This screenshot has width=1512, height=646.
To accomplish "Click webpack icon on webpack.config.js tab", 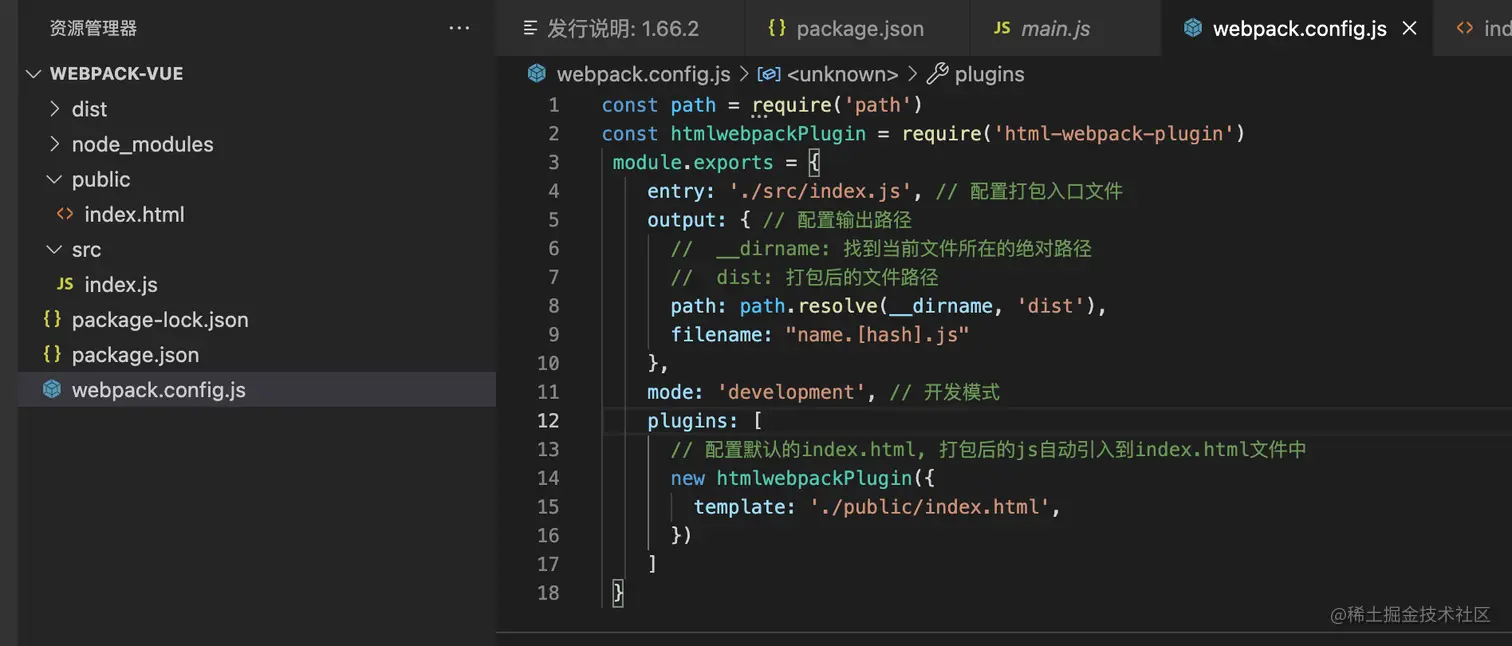I will [x=1192, y=28].
